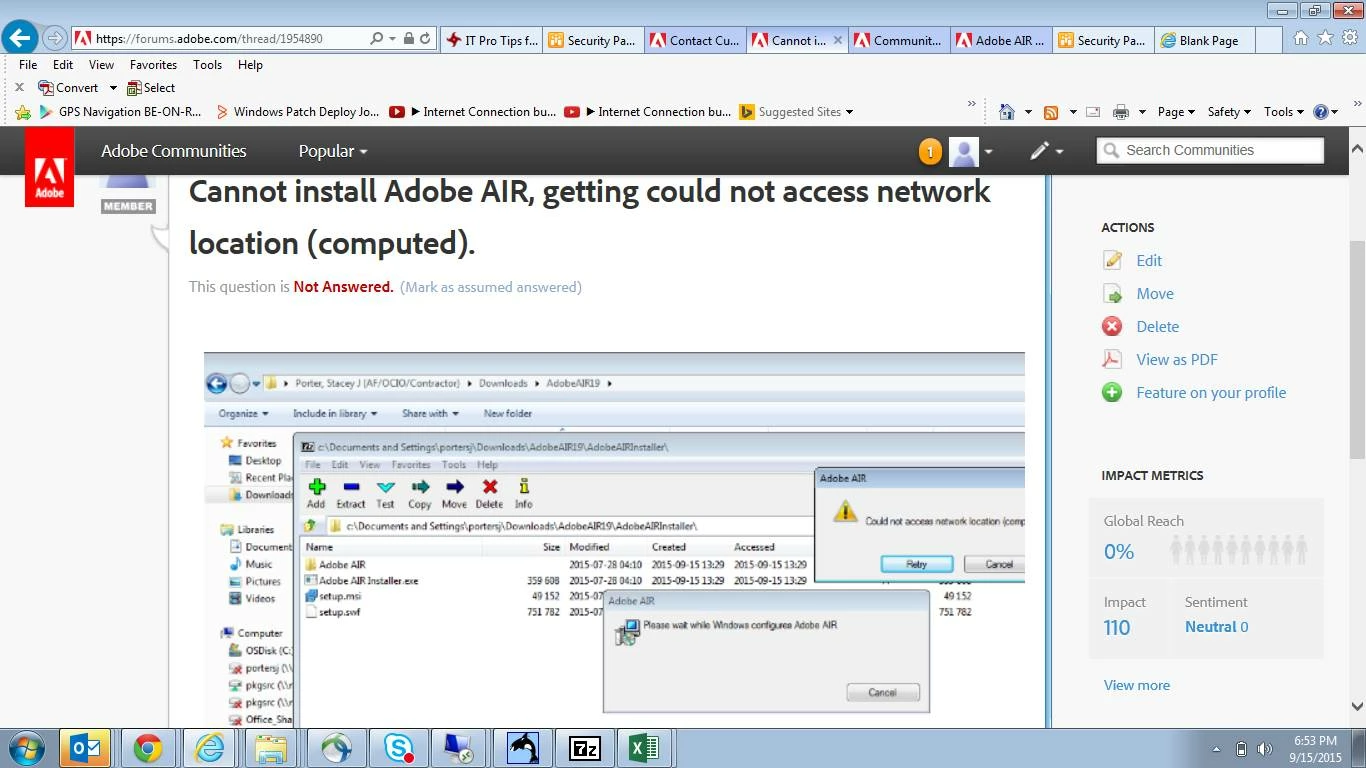Open Excel from the taskbar
This screenshot has height=768, width=1366.
tap(646, 748)
